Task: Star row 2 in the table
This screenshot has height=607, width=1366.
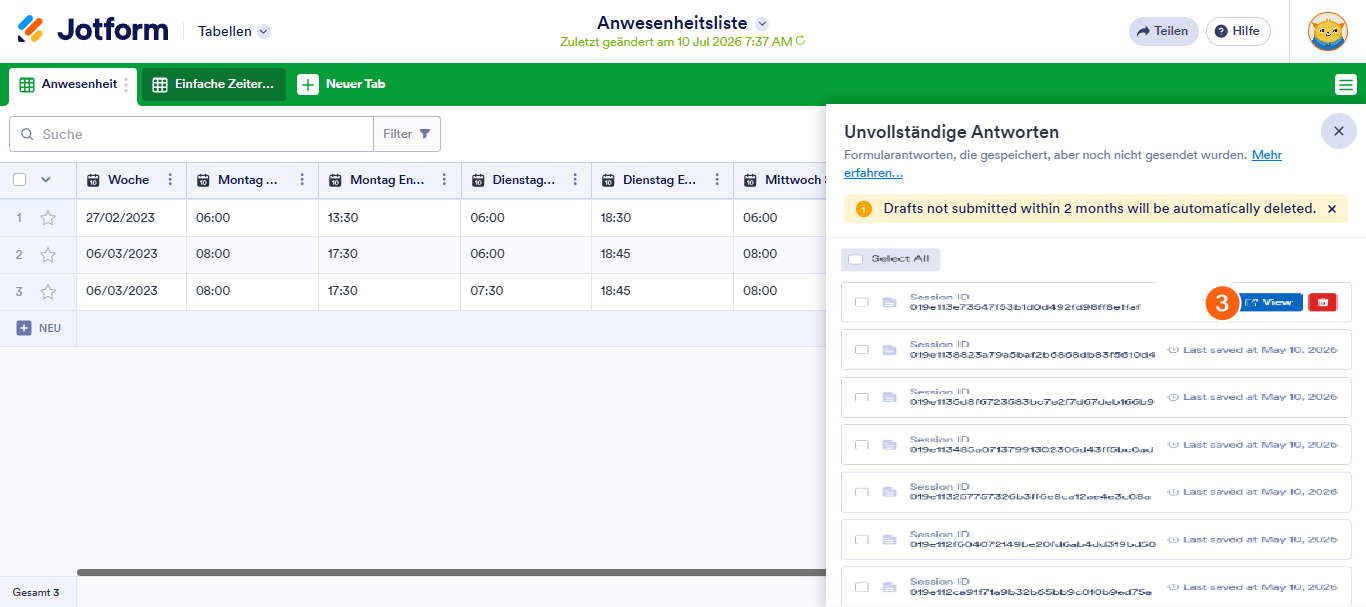Action: 47,254
